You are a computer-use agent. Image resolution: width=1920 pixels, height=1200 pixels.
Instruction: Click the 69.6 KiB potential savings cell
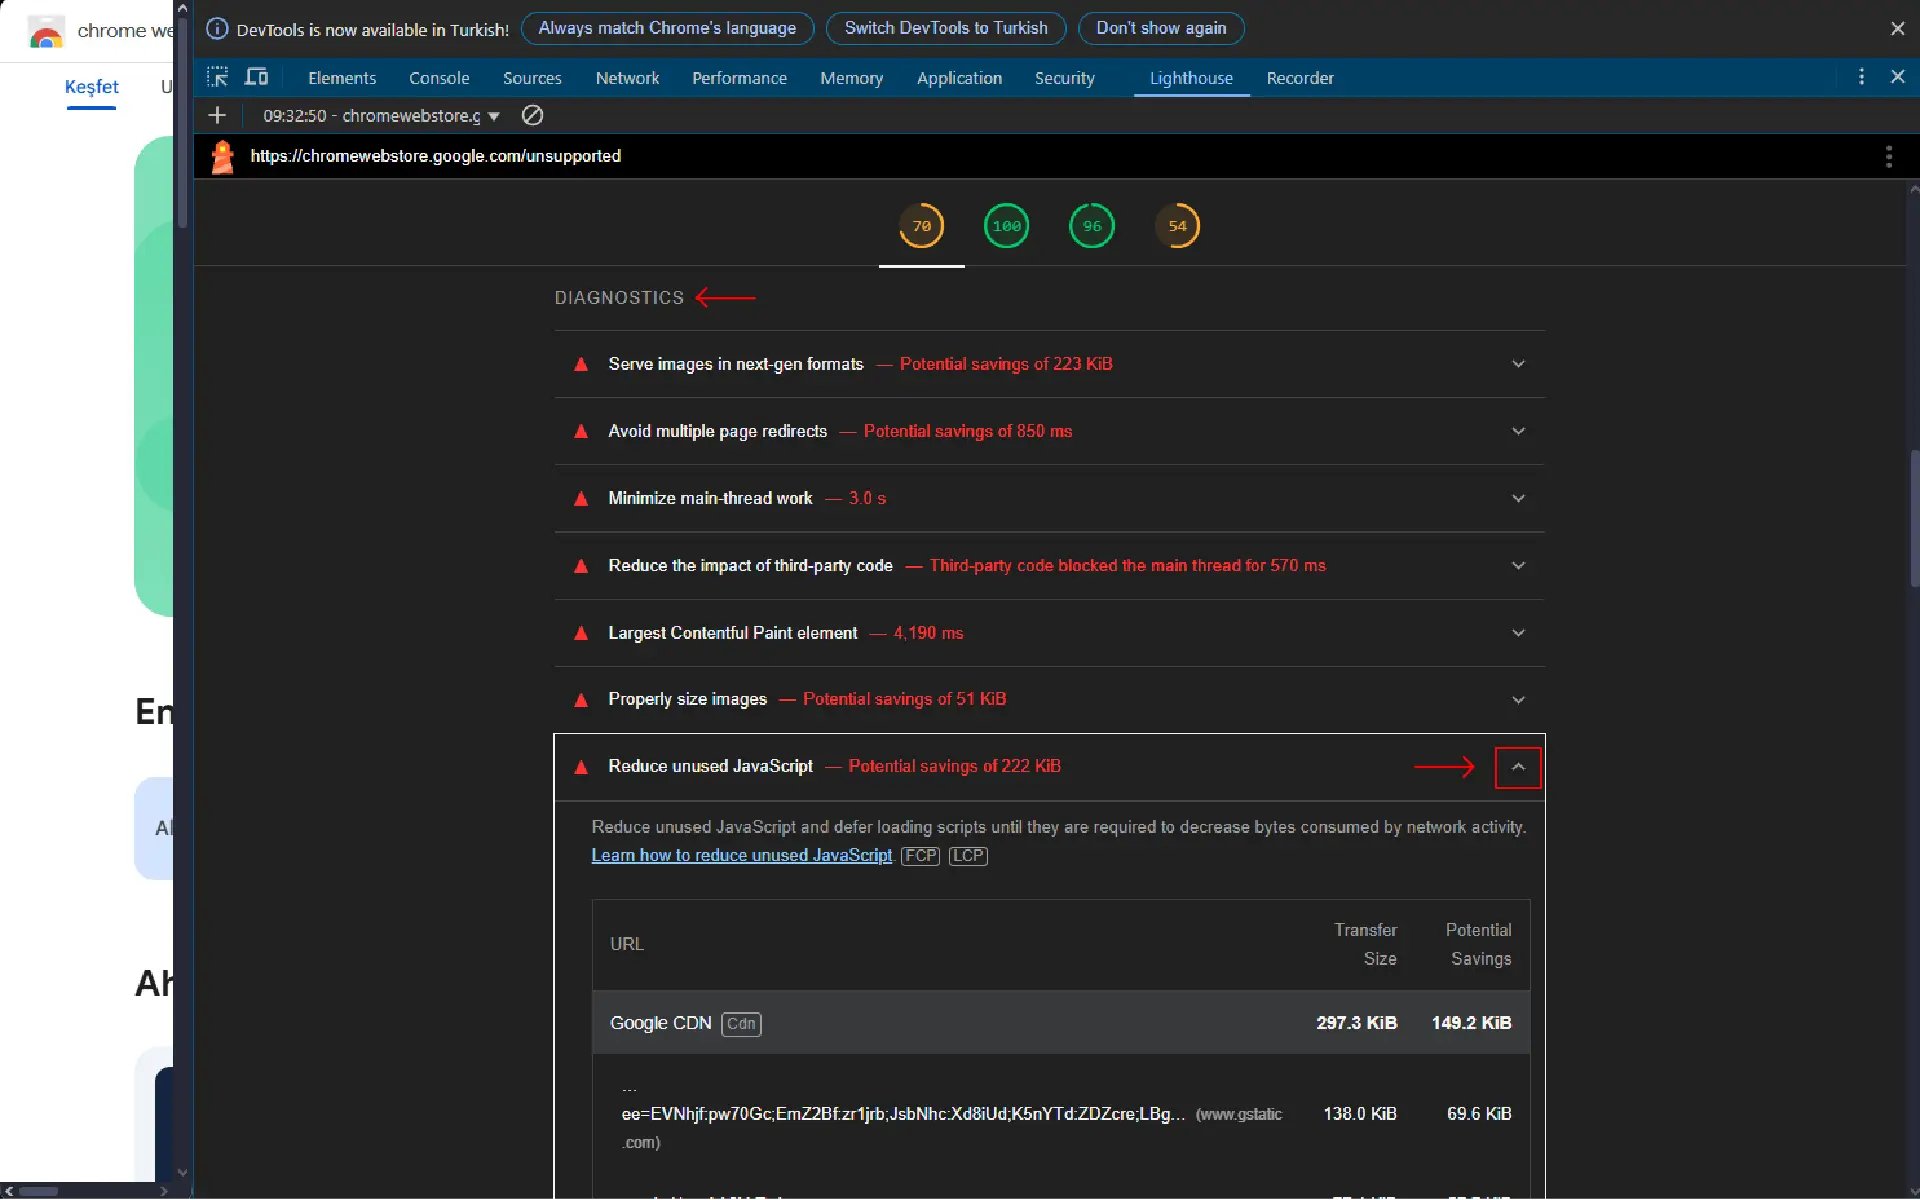click(x=1479, y=1114)
